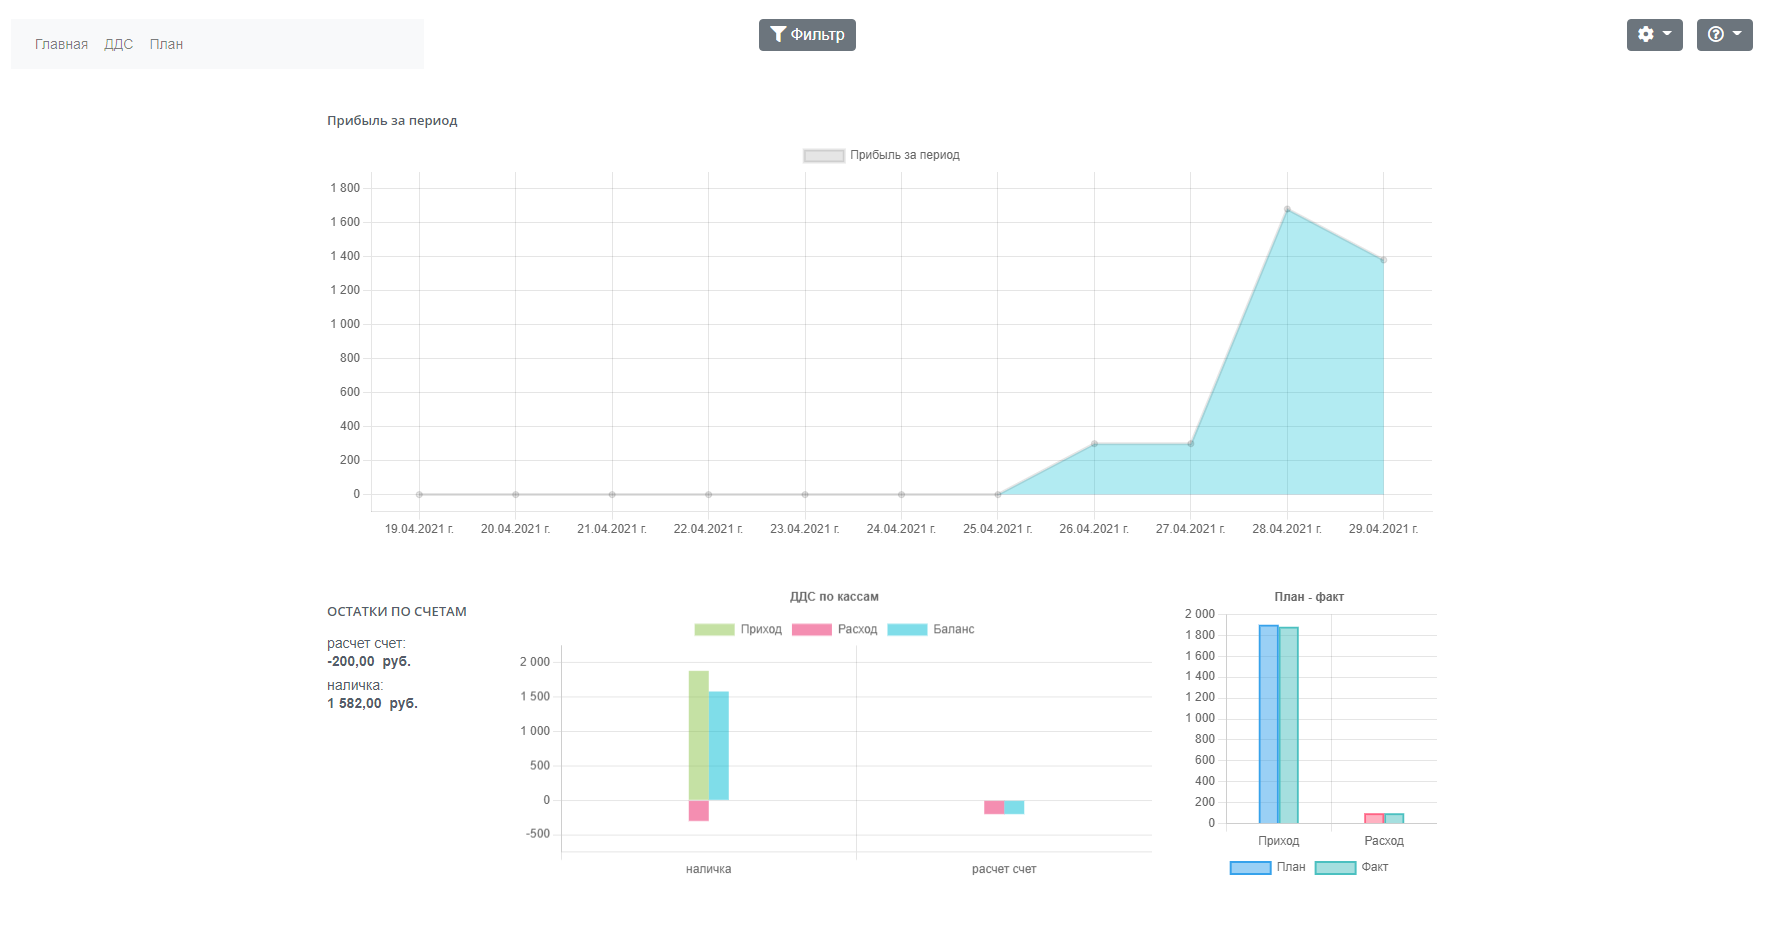
Task: Click the green Приход bar for наличка
Action: point(698,735)
